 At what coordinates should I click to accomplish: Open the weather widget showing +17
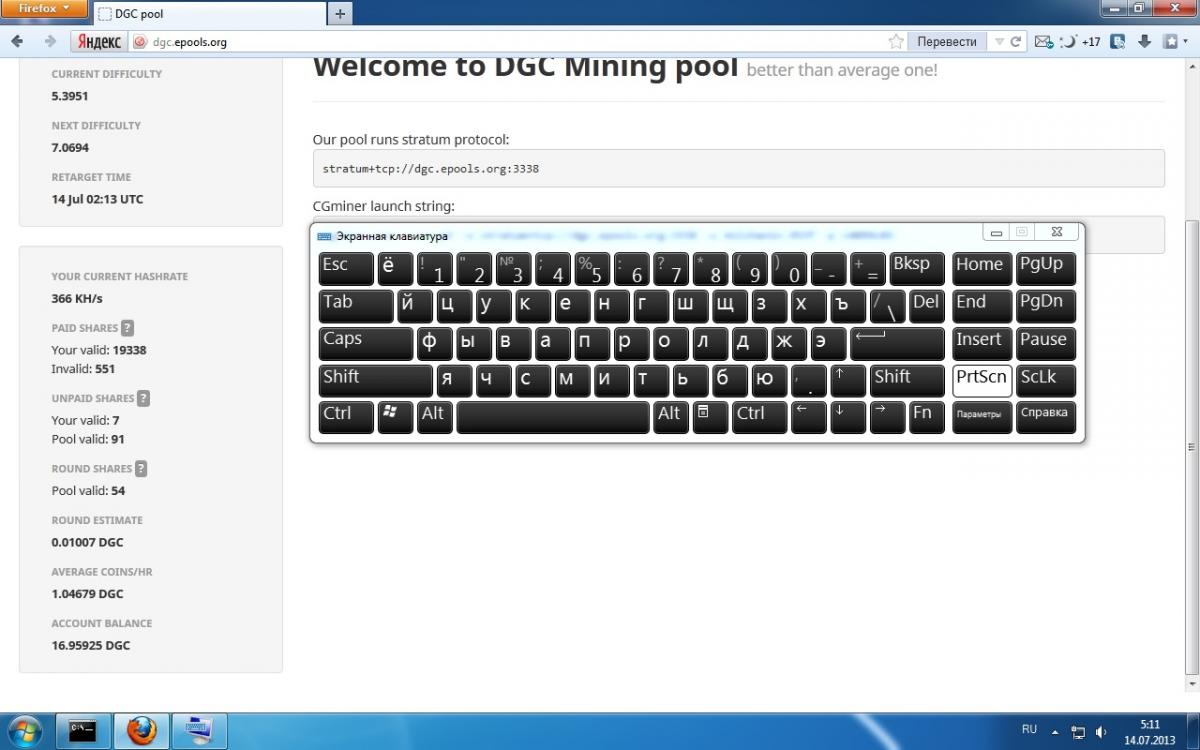click(1081, 42)
